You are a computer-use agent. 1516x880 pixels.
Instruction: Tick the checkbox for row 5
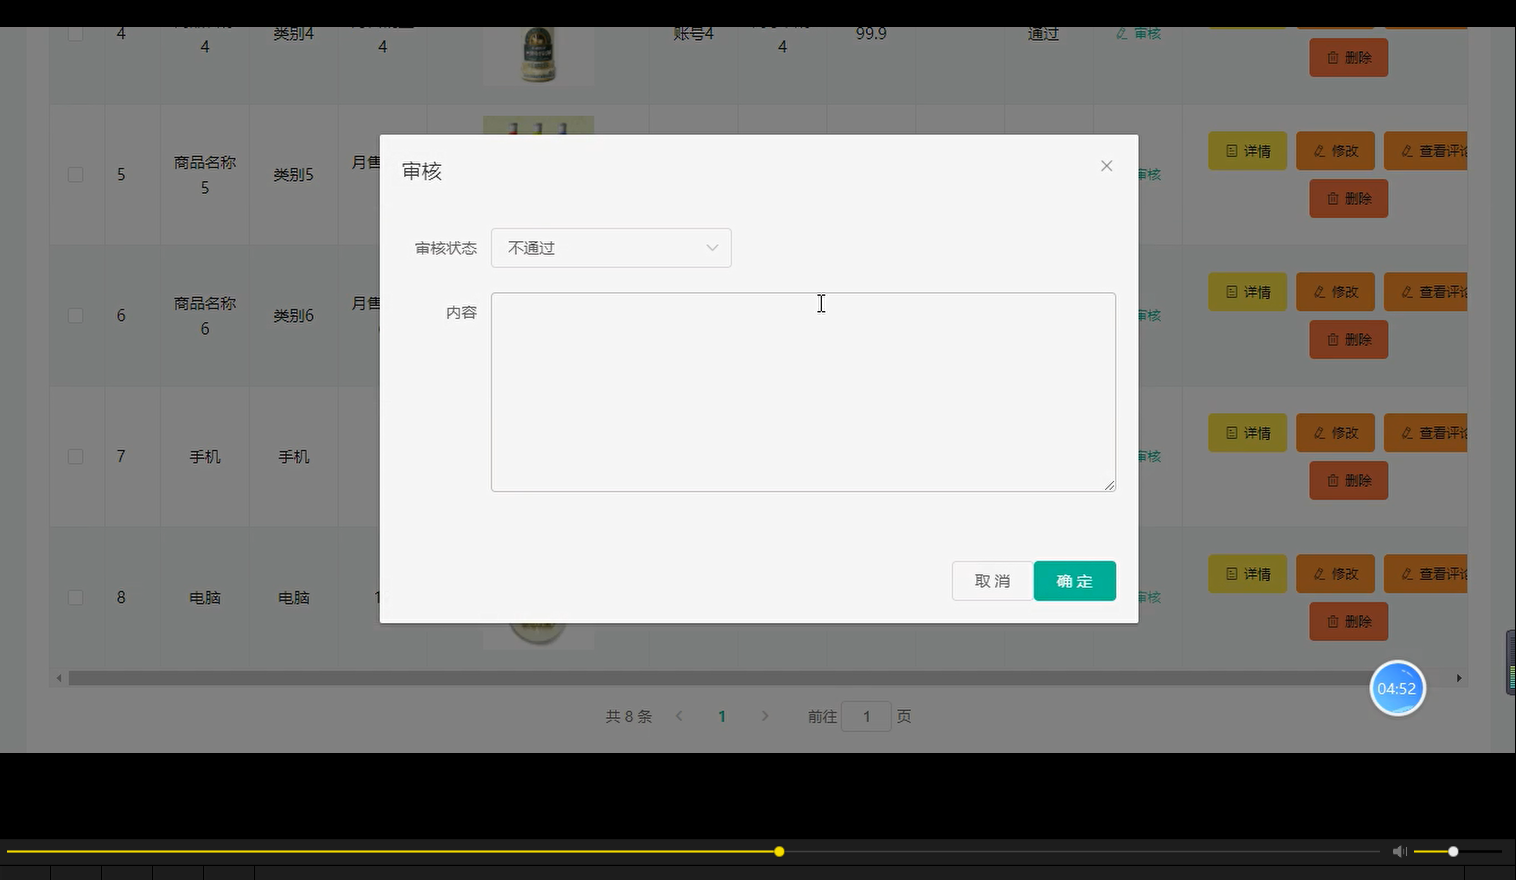point(75,175)
